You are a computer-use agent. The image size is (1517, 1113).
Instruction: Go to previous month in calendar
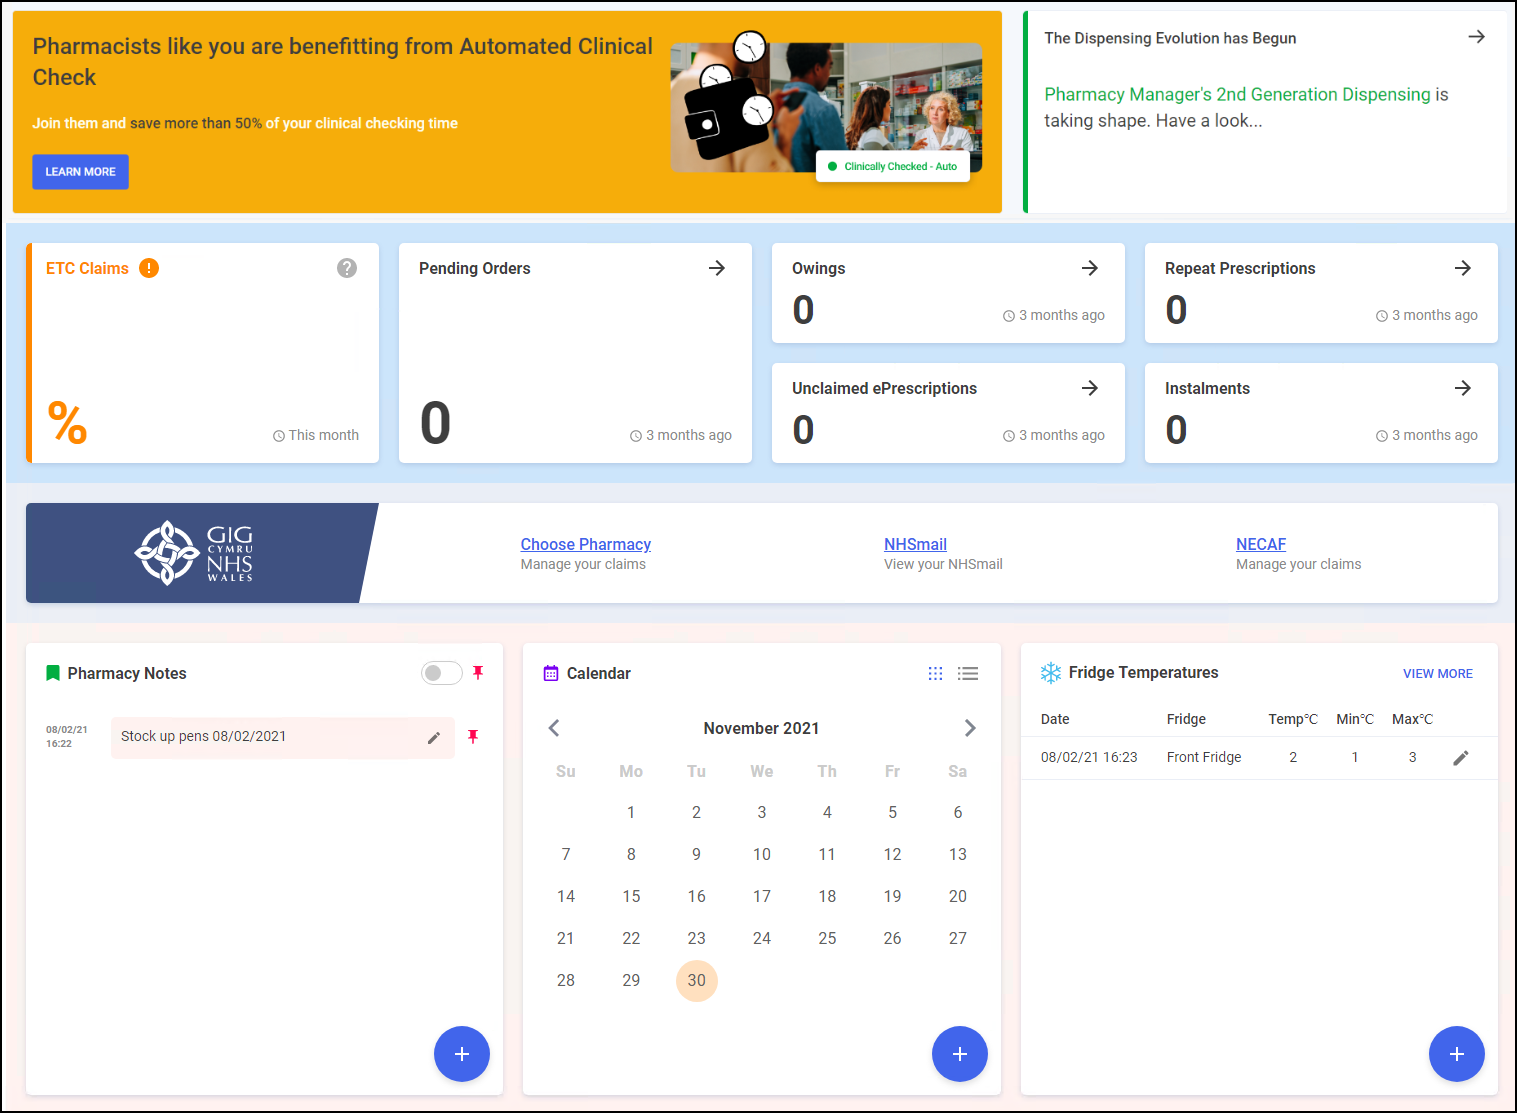(554, 728)
